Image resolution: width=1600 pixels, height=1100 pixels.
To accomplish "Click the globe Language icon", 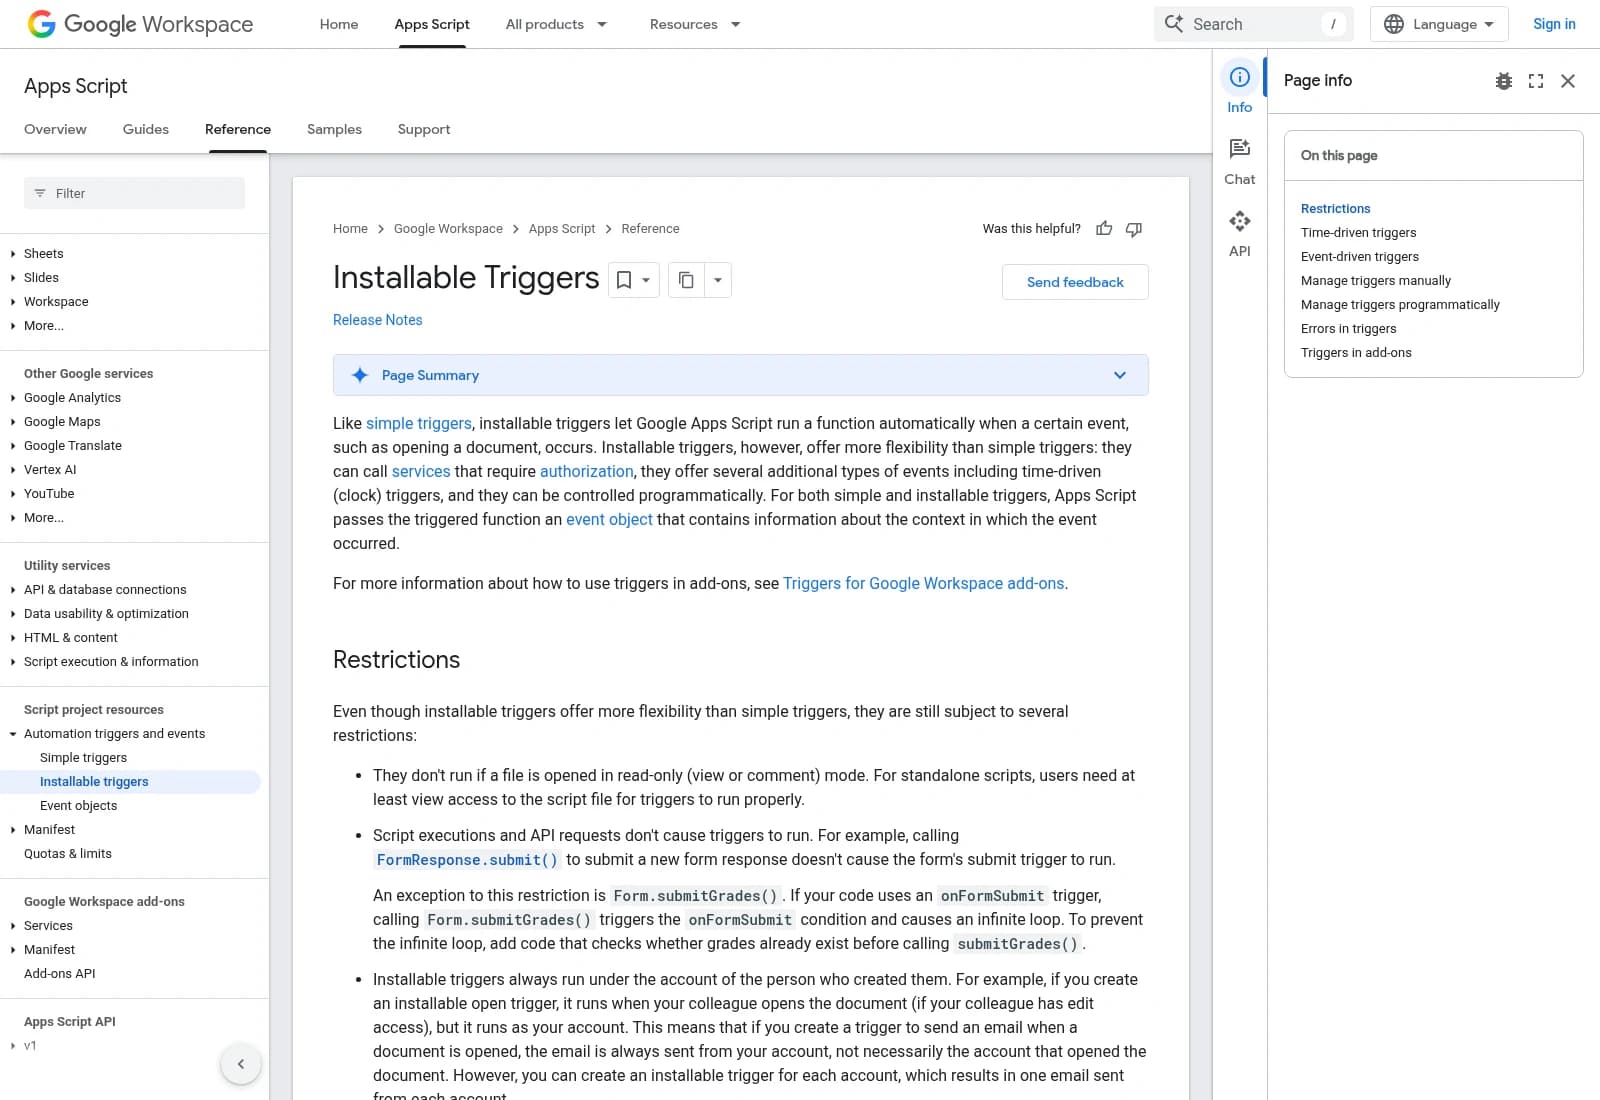I will 1394,24.
